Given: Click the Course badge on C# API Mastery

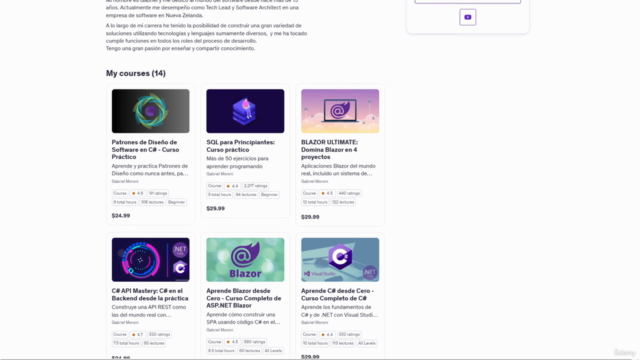Looking at the screenshot, I should pos(120,334).
